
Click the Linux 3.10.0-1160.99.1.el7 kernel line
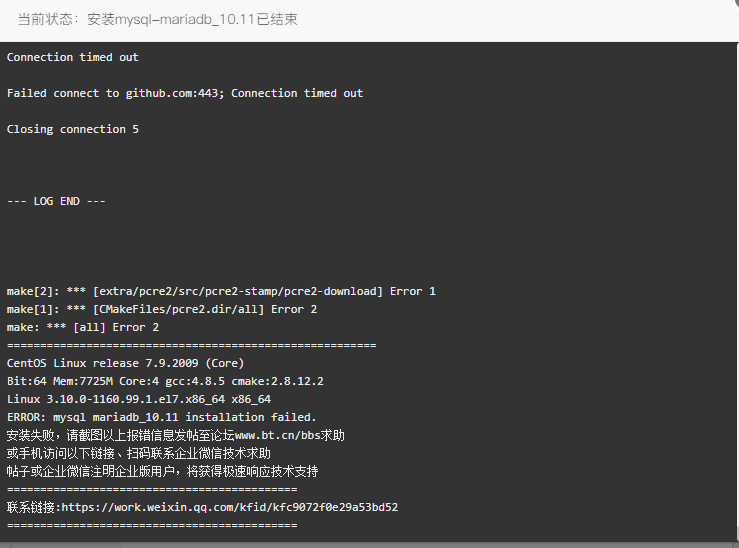pyautogui.click(x=139, y=399)
